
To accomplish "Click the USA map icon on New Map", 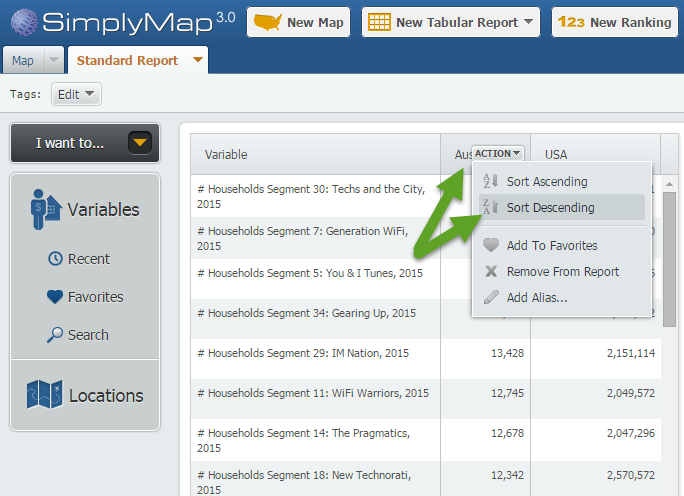I will pos(267,22).
